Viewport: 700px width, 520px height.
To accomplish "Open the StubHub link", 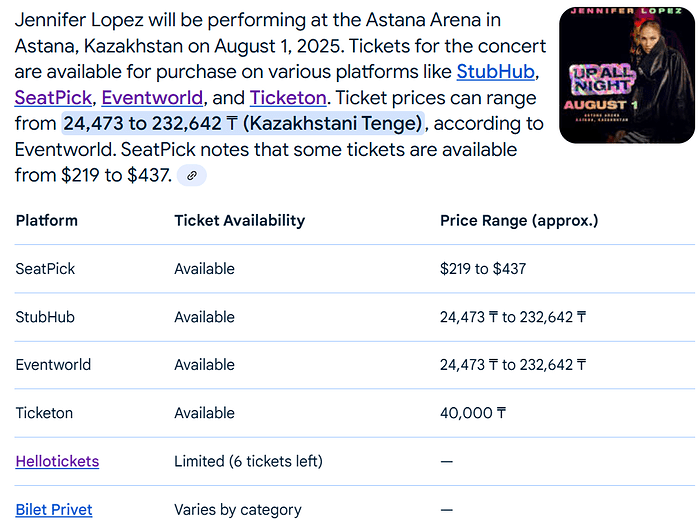I will click(496, 72).
